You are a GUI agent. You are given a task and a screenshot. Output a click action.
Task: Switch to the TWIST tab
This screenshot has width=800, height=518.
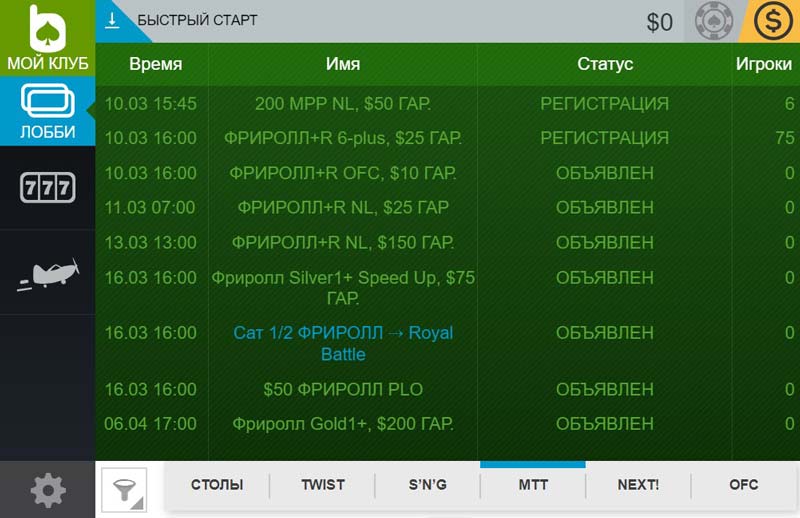click(322, 484)
